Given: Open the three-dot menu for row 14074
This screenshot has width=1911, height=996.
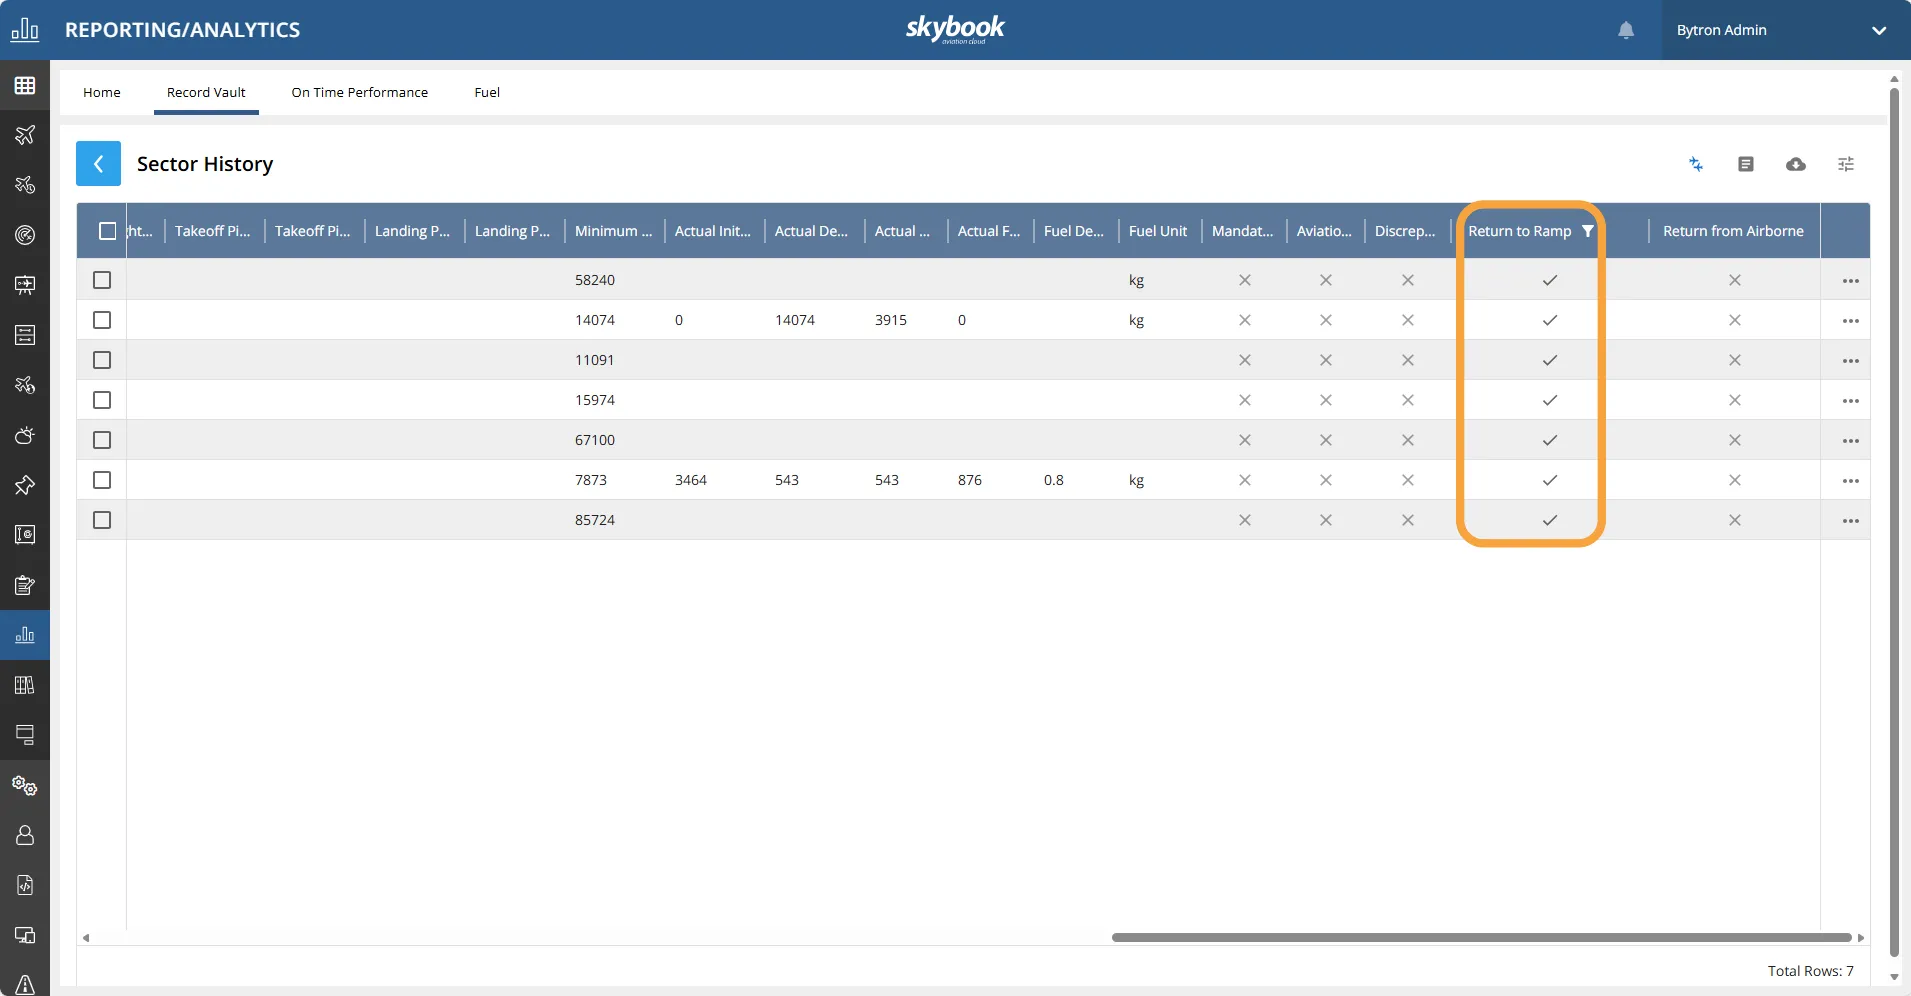Looking at the screenshot, I should pos(1850,321).
